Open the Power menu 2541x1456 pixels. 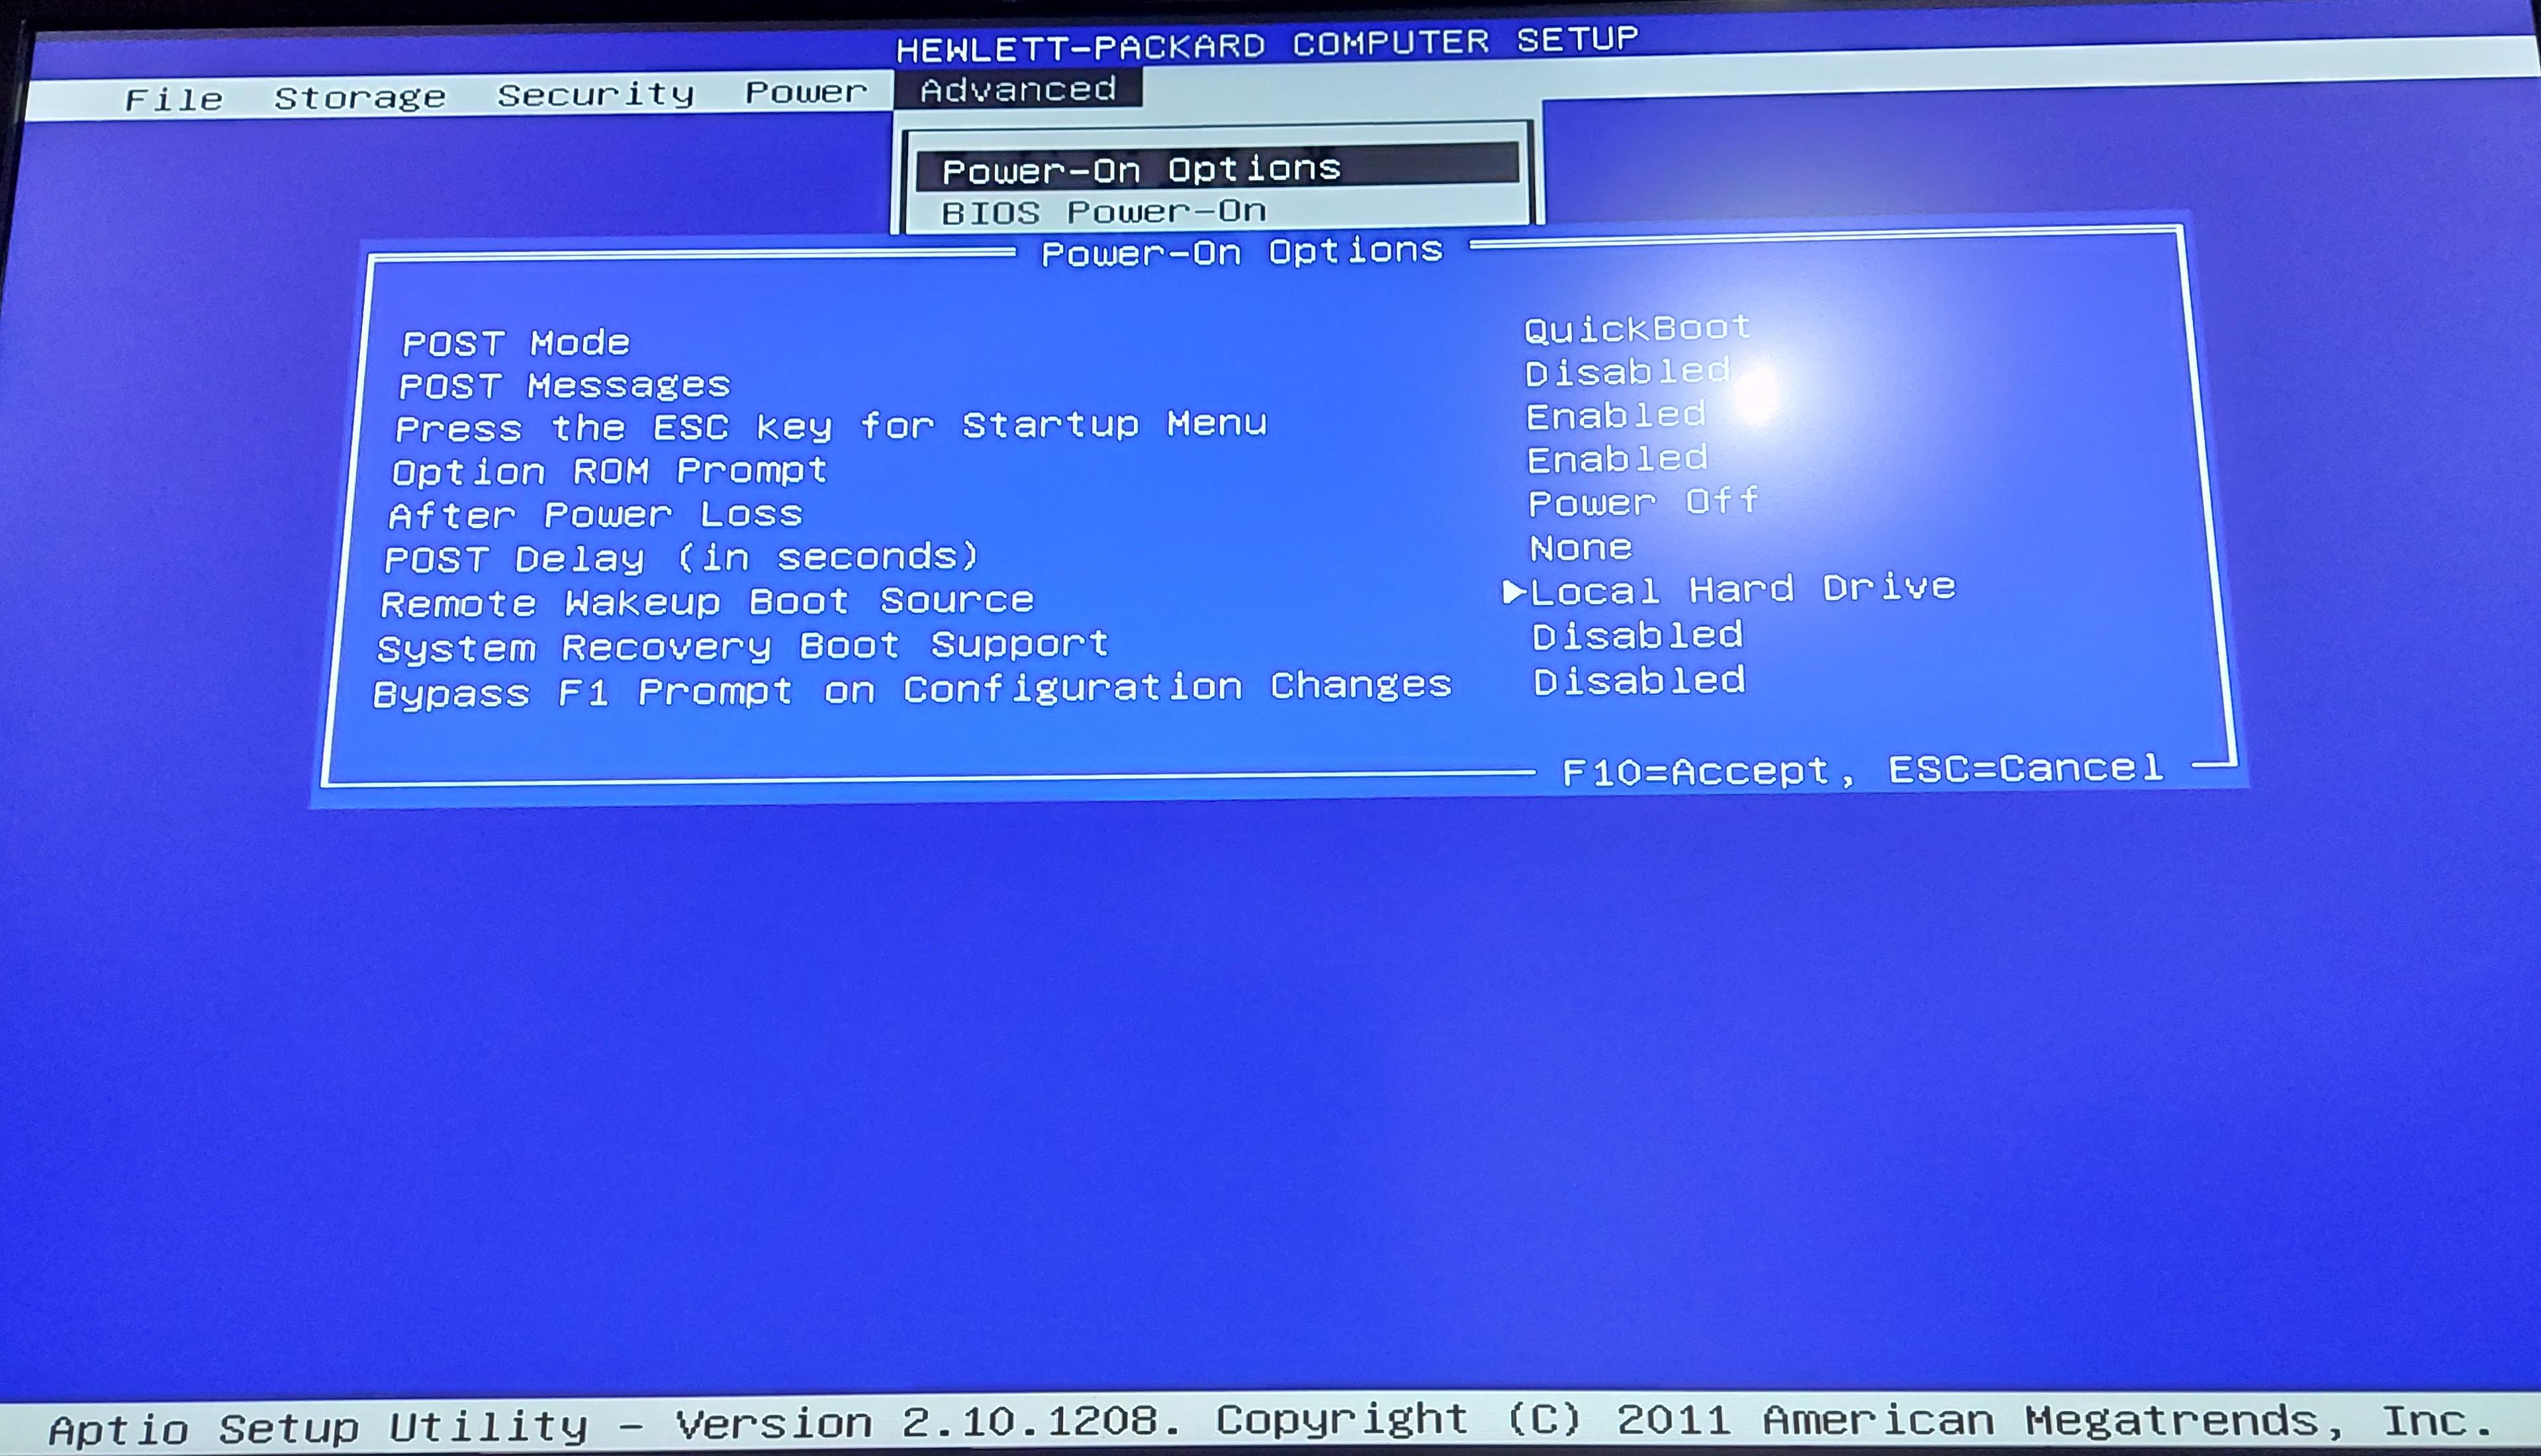[x=806, y=92]
